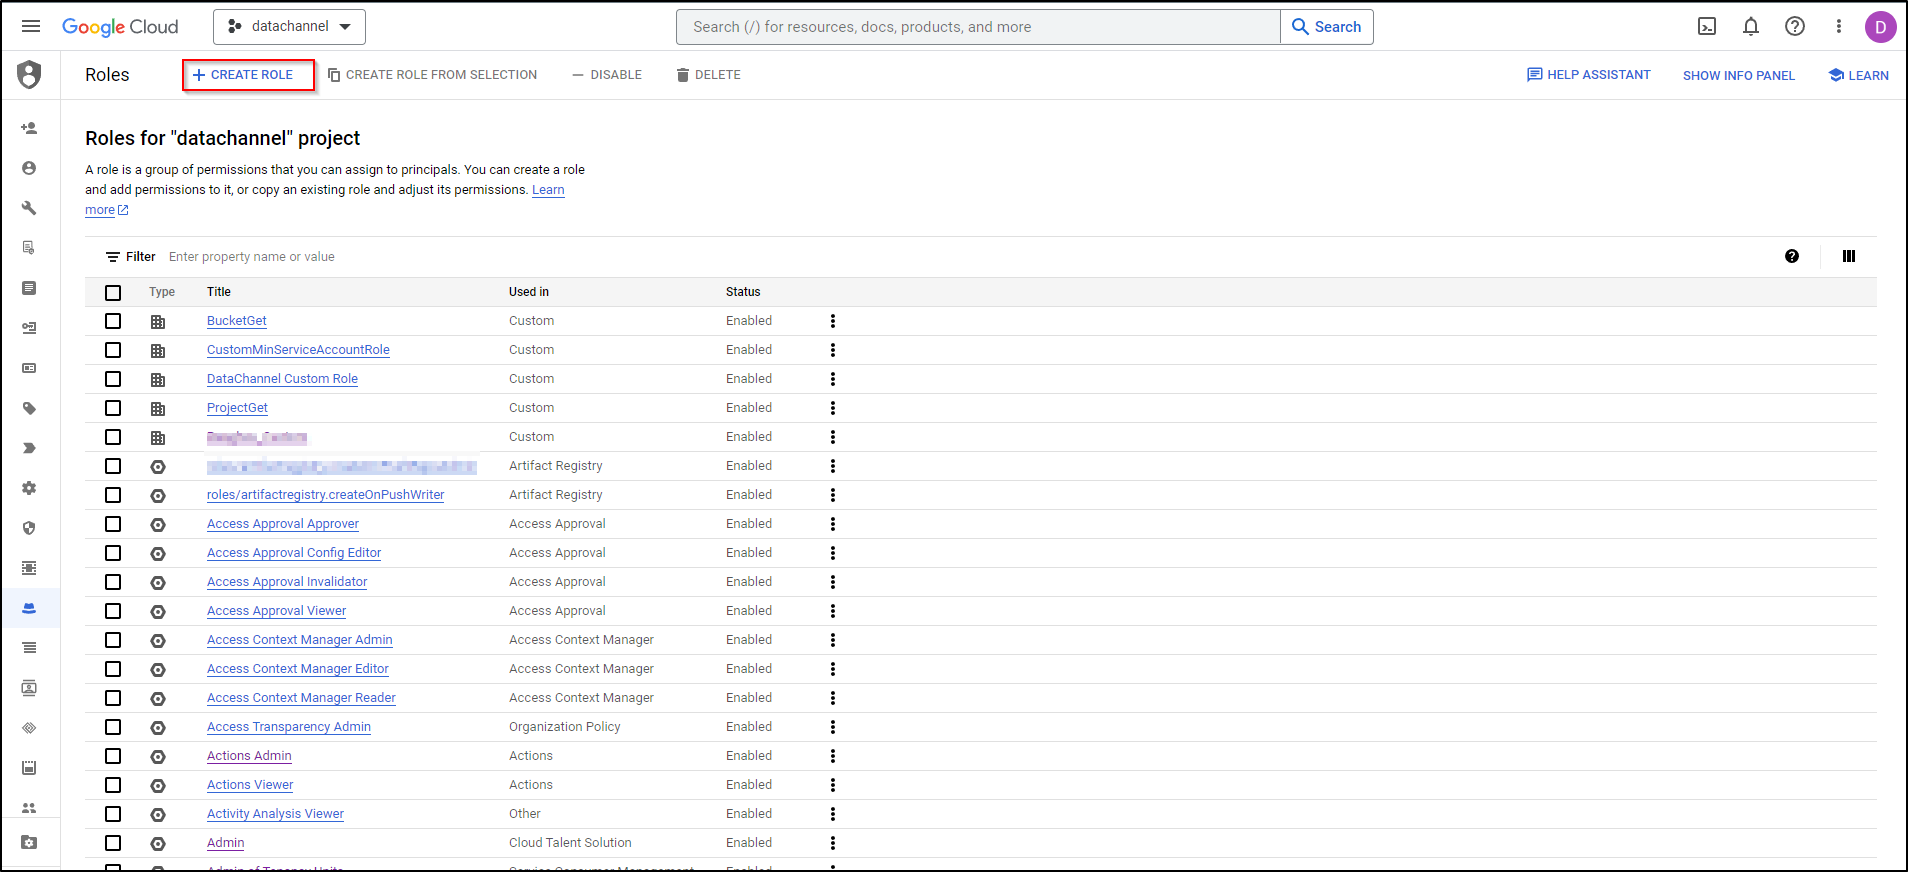The height and width of the screenshot is (872, 1908).
Task: Toggle the select-all checkbox in header
Action: [113, 293]
